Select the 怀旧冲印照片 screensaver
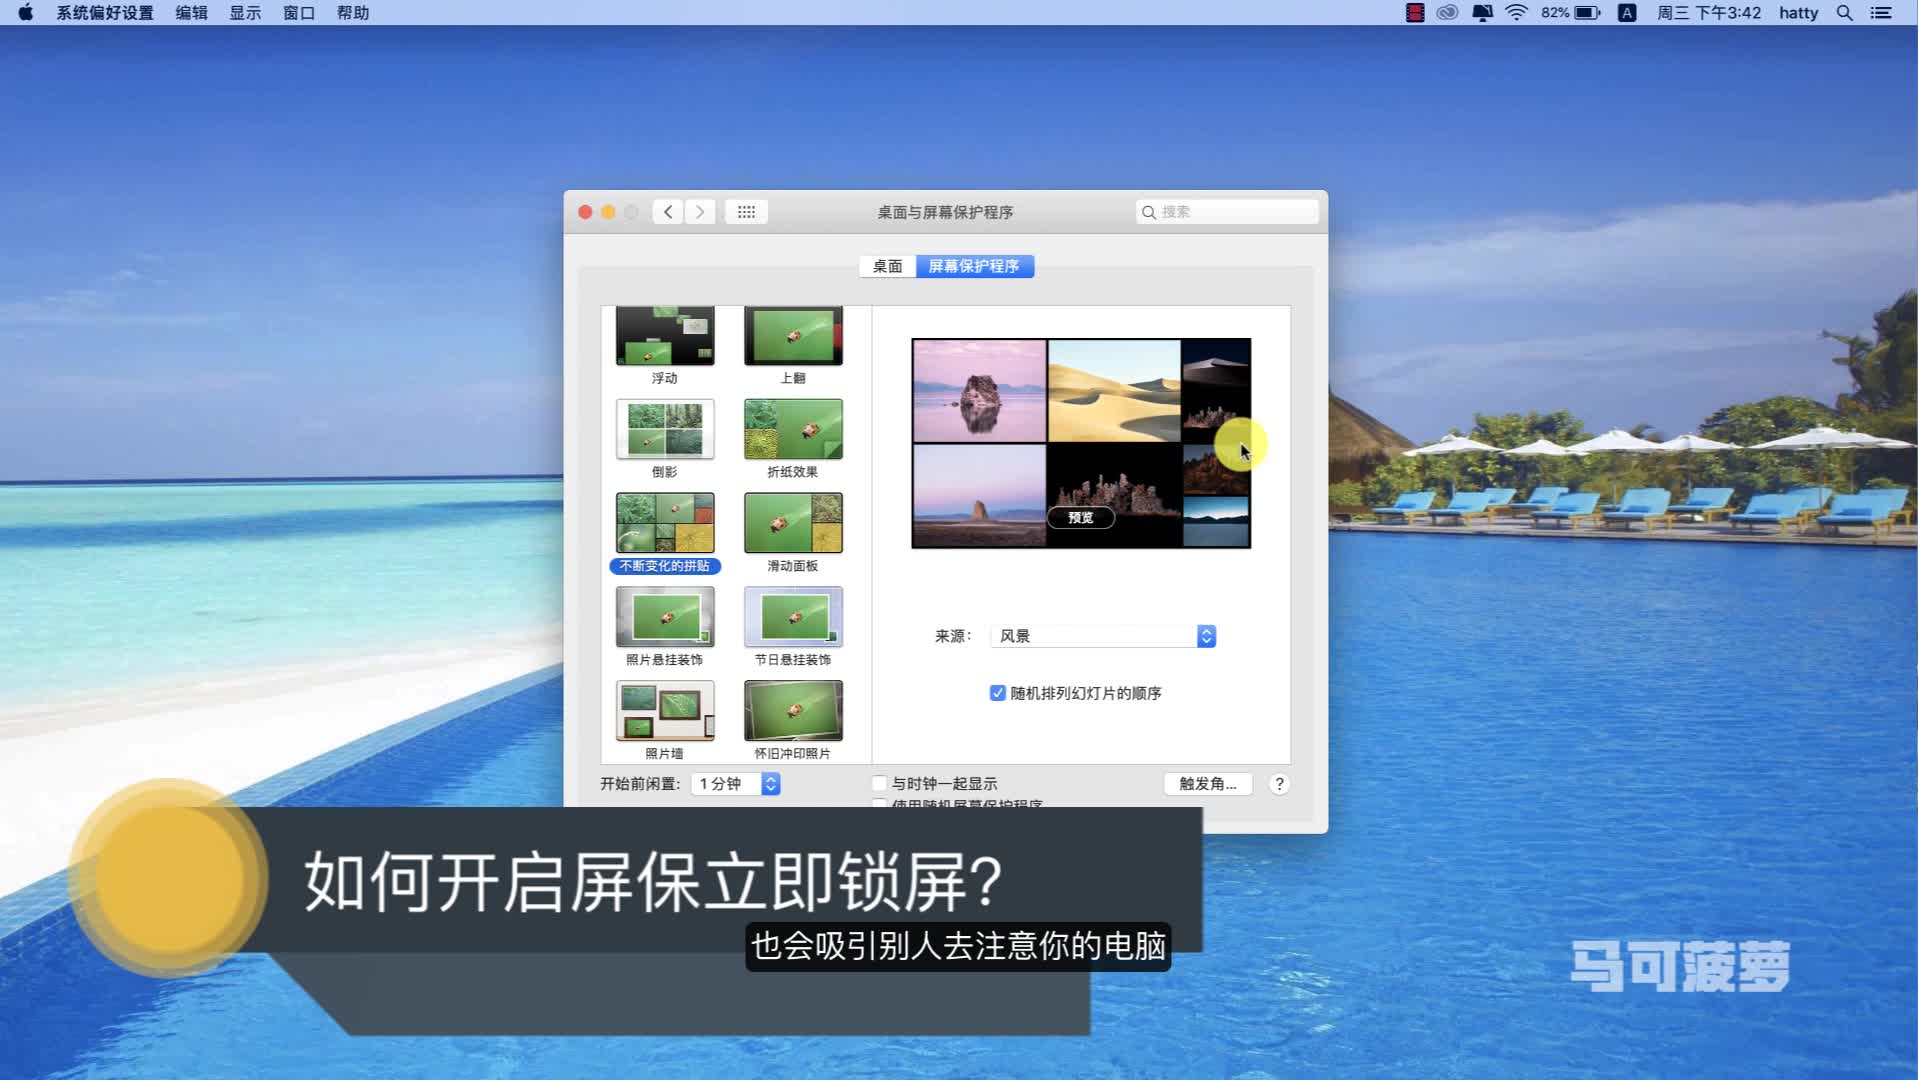Screen dimensions: 1918x1080 [x=792, y=708]
